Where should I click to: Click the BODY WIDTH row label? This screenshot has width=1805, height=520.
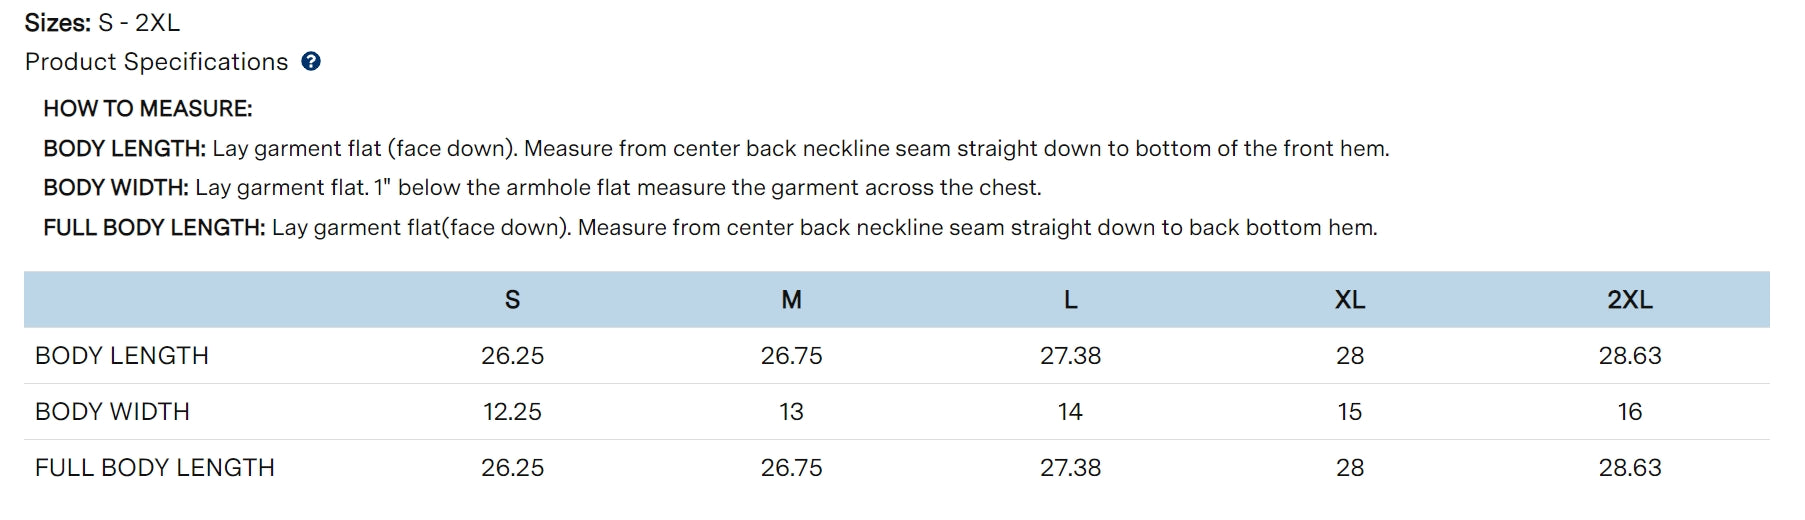[112, 412]
